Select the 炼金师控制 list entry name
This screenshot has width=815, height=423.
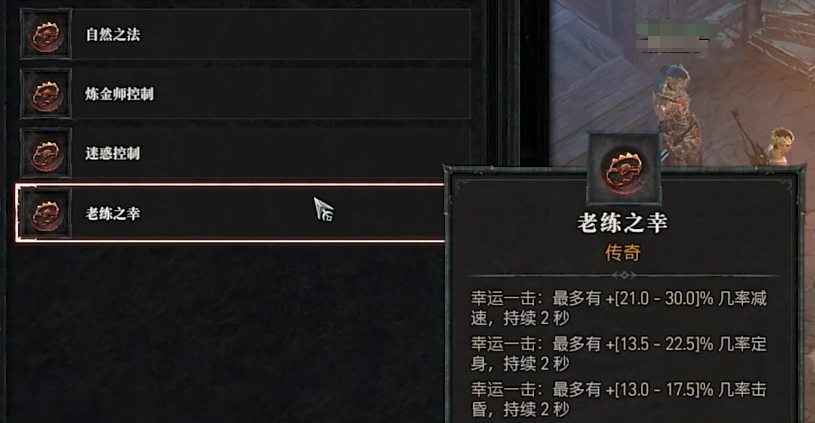120,94
